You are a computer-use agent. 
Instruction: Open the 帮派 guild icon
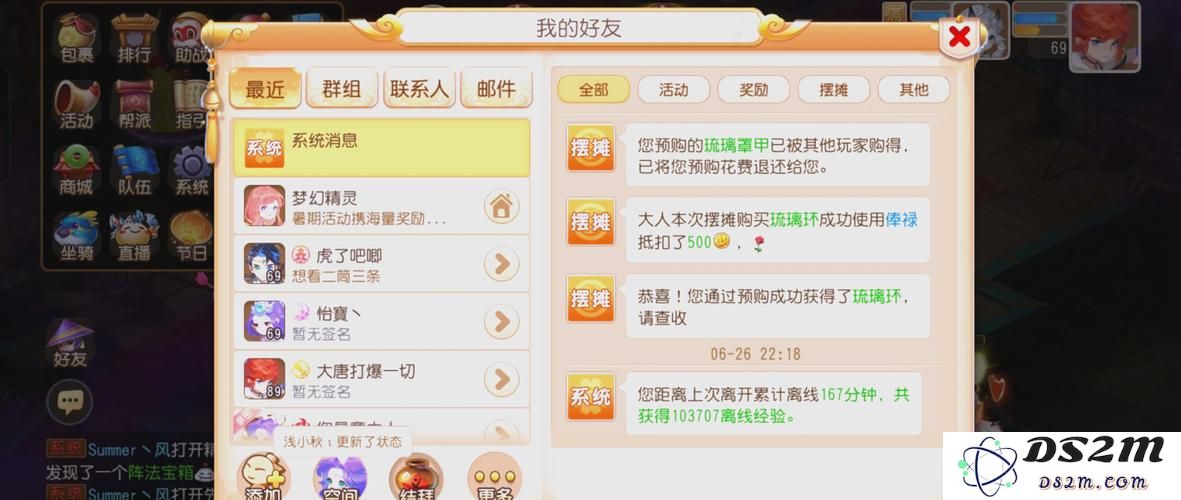click(135, 104)
